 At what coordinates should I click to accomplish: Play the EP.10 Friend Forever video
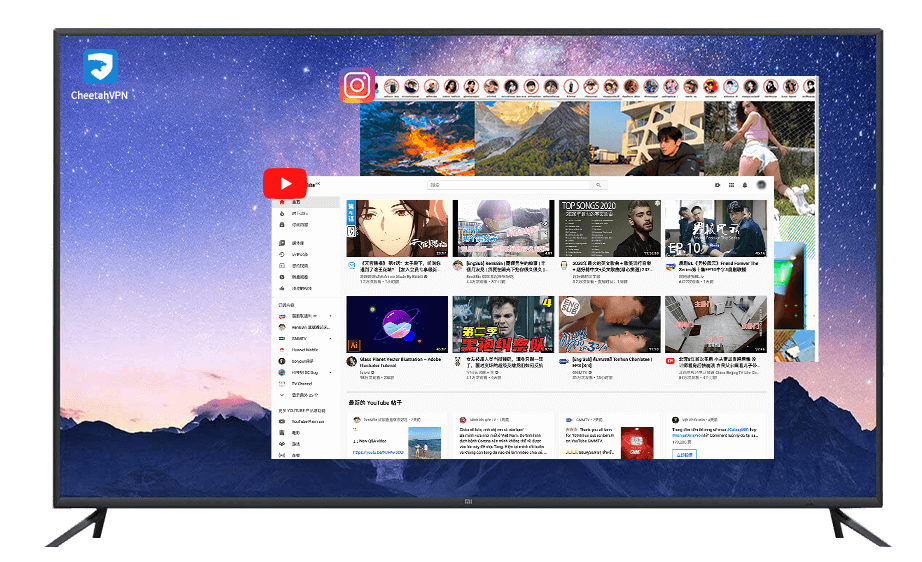716,228
